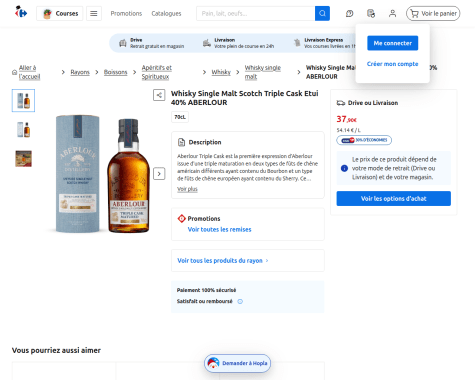
Task: Click the 70cL size badge
Action: 180,117
